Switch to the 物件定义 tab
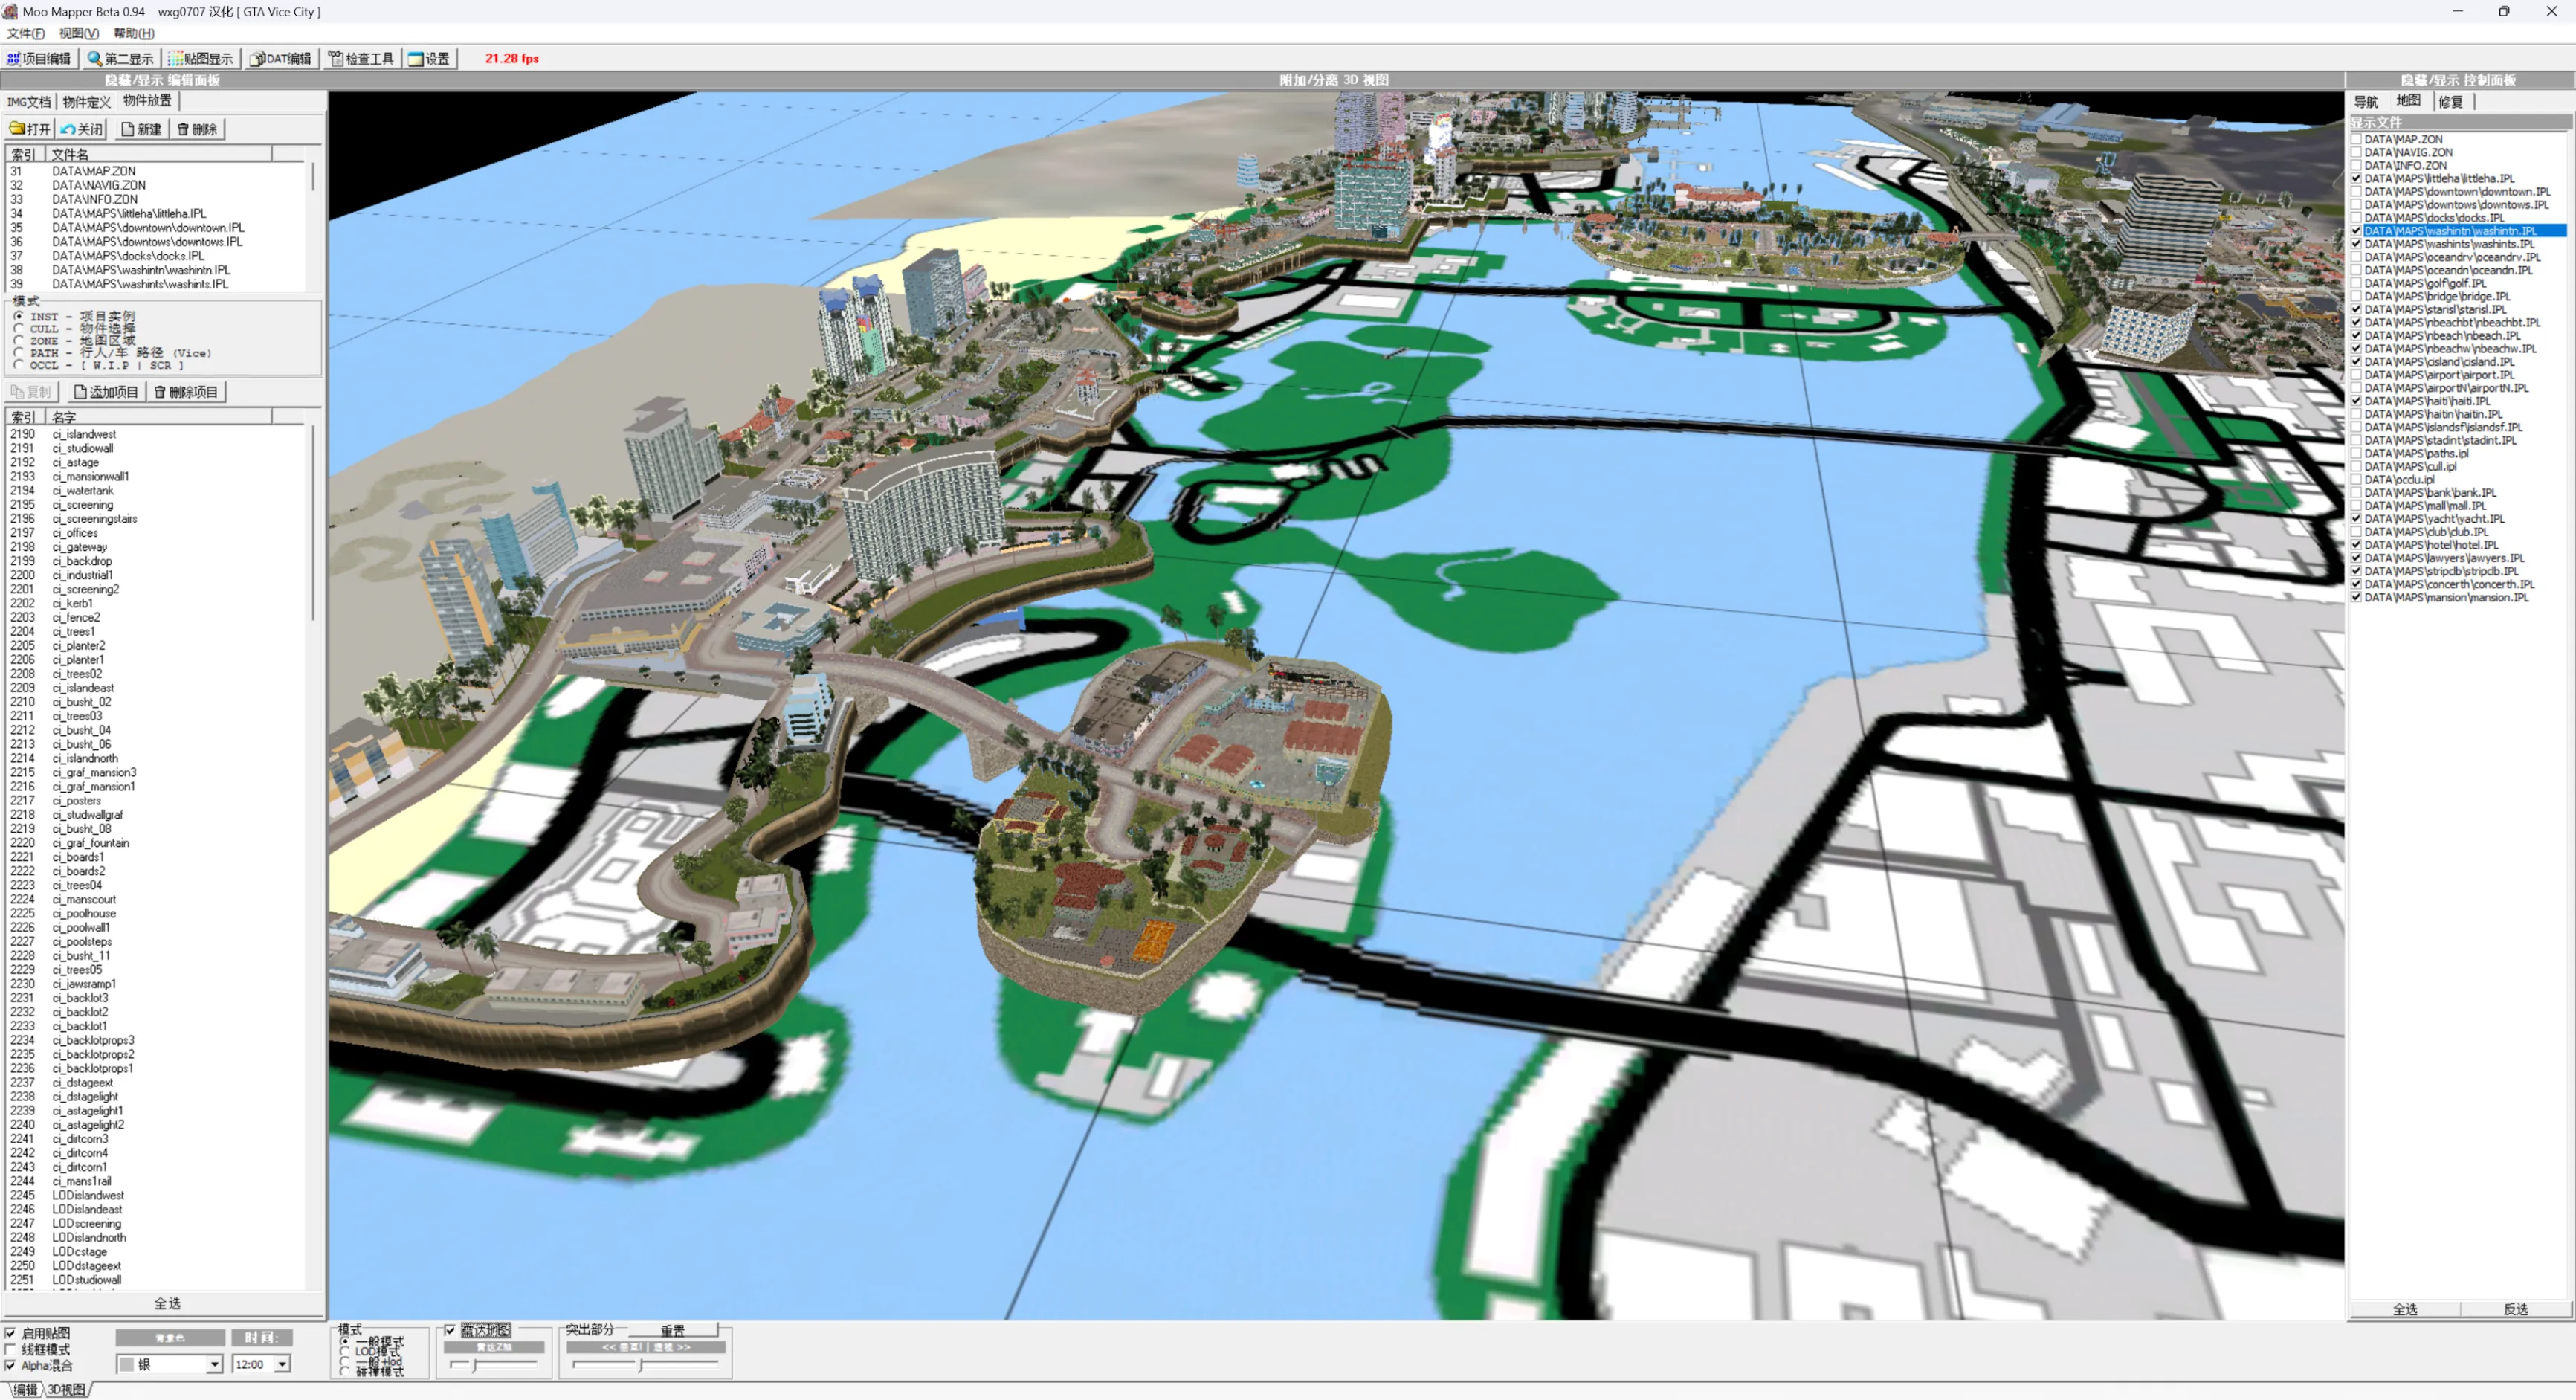This screenshot has width=2576, height=1400. [x=87, y=102]
